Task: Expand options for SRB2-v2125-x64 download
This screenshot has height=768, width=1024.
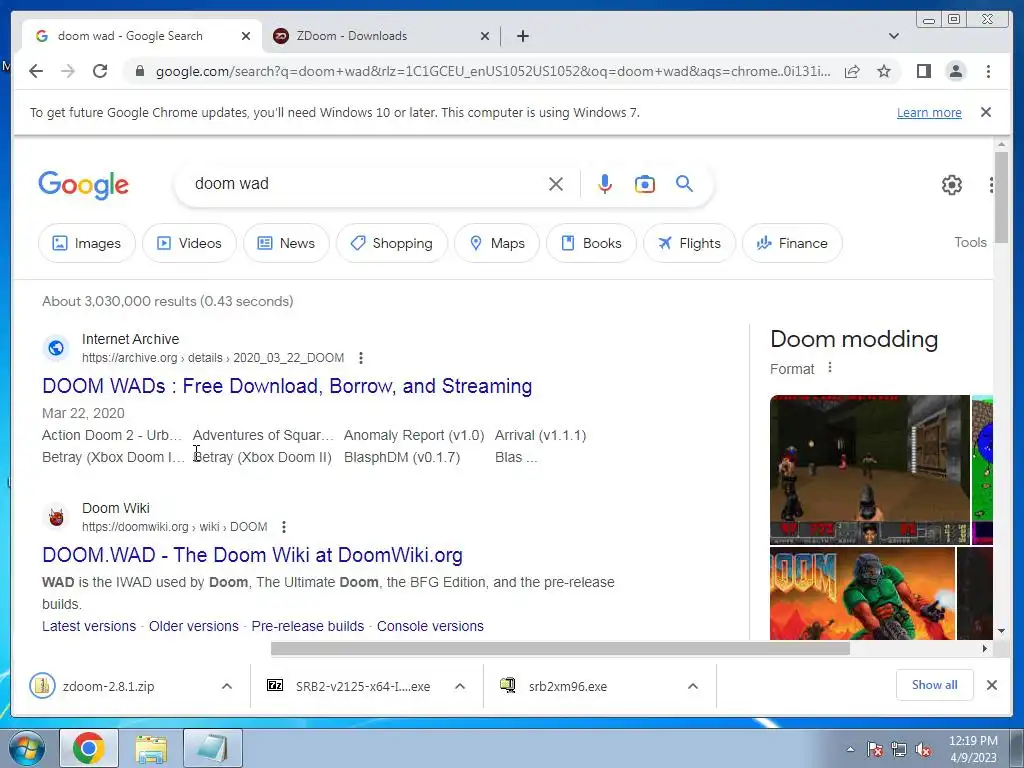Action: 460,686
